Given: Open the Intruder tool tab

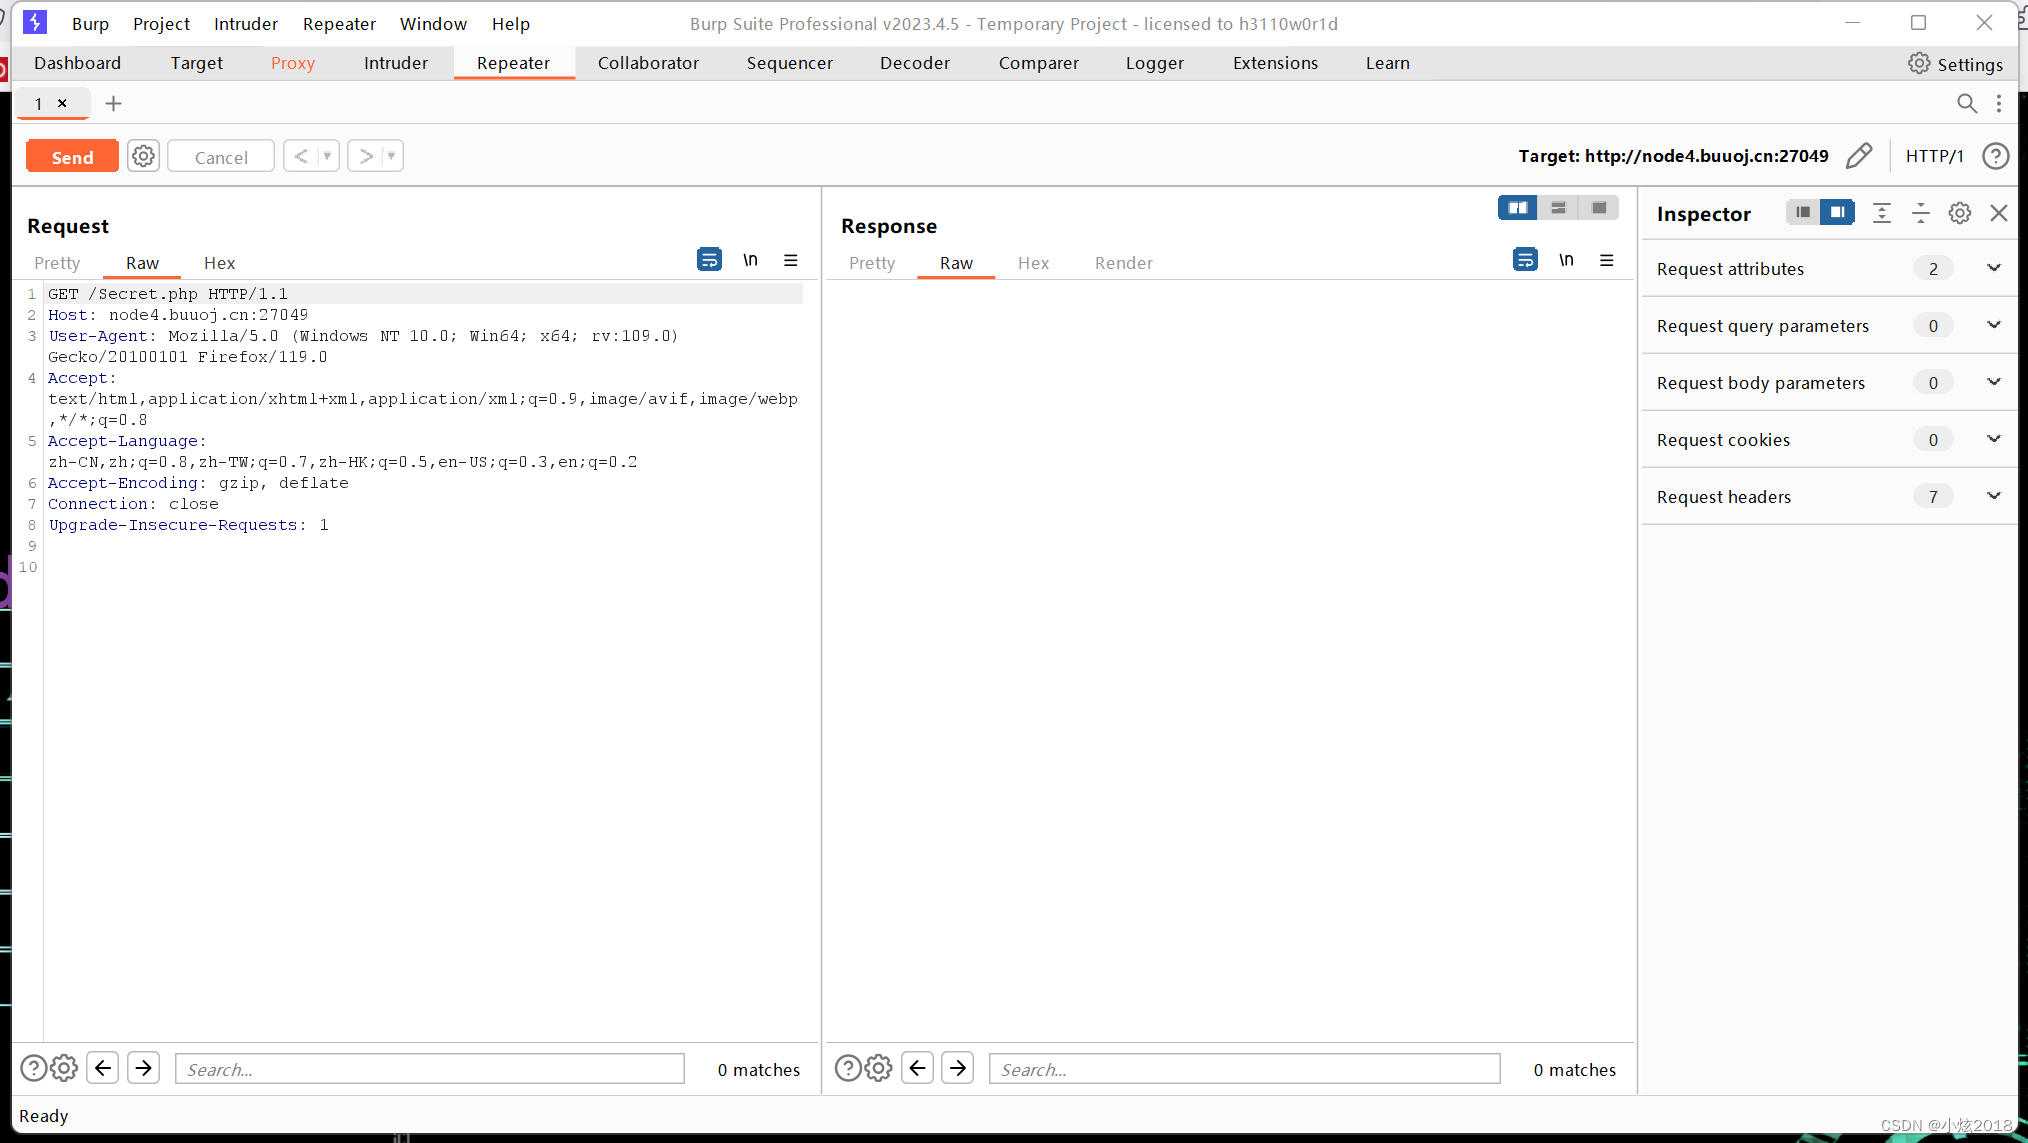Looking at the screenshot, I should click(x=396, y=63).
